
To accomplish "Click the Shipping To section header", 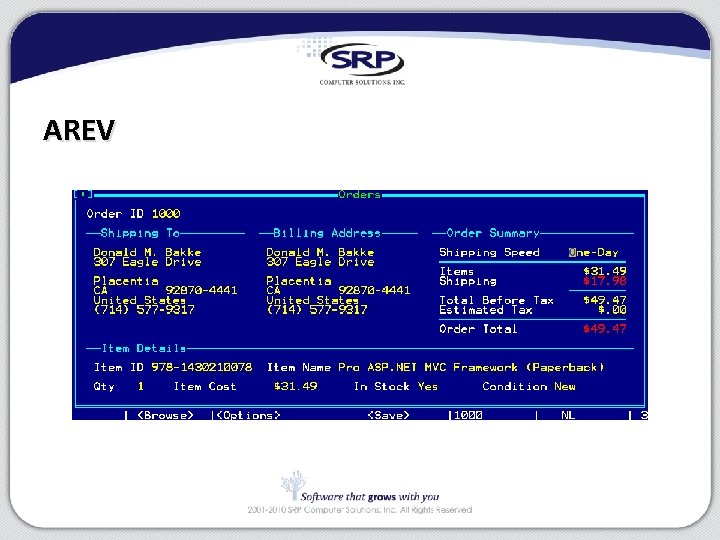I will point(140,233).
